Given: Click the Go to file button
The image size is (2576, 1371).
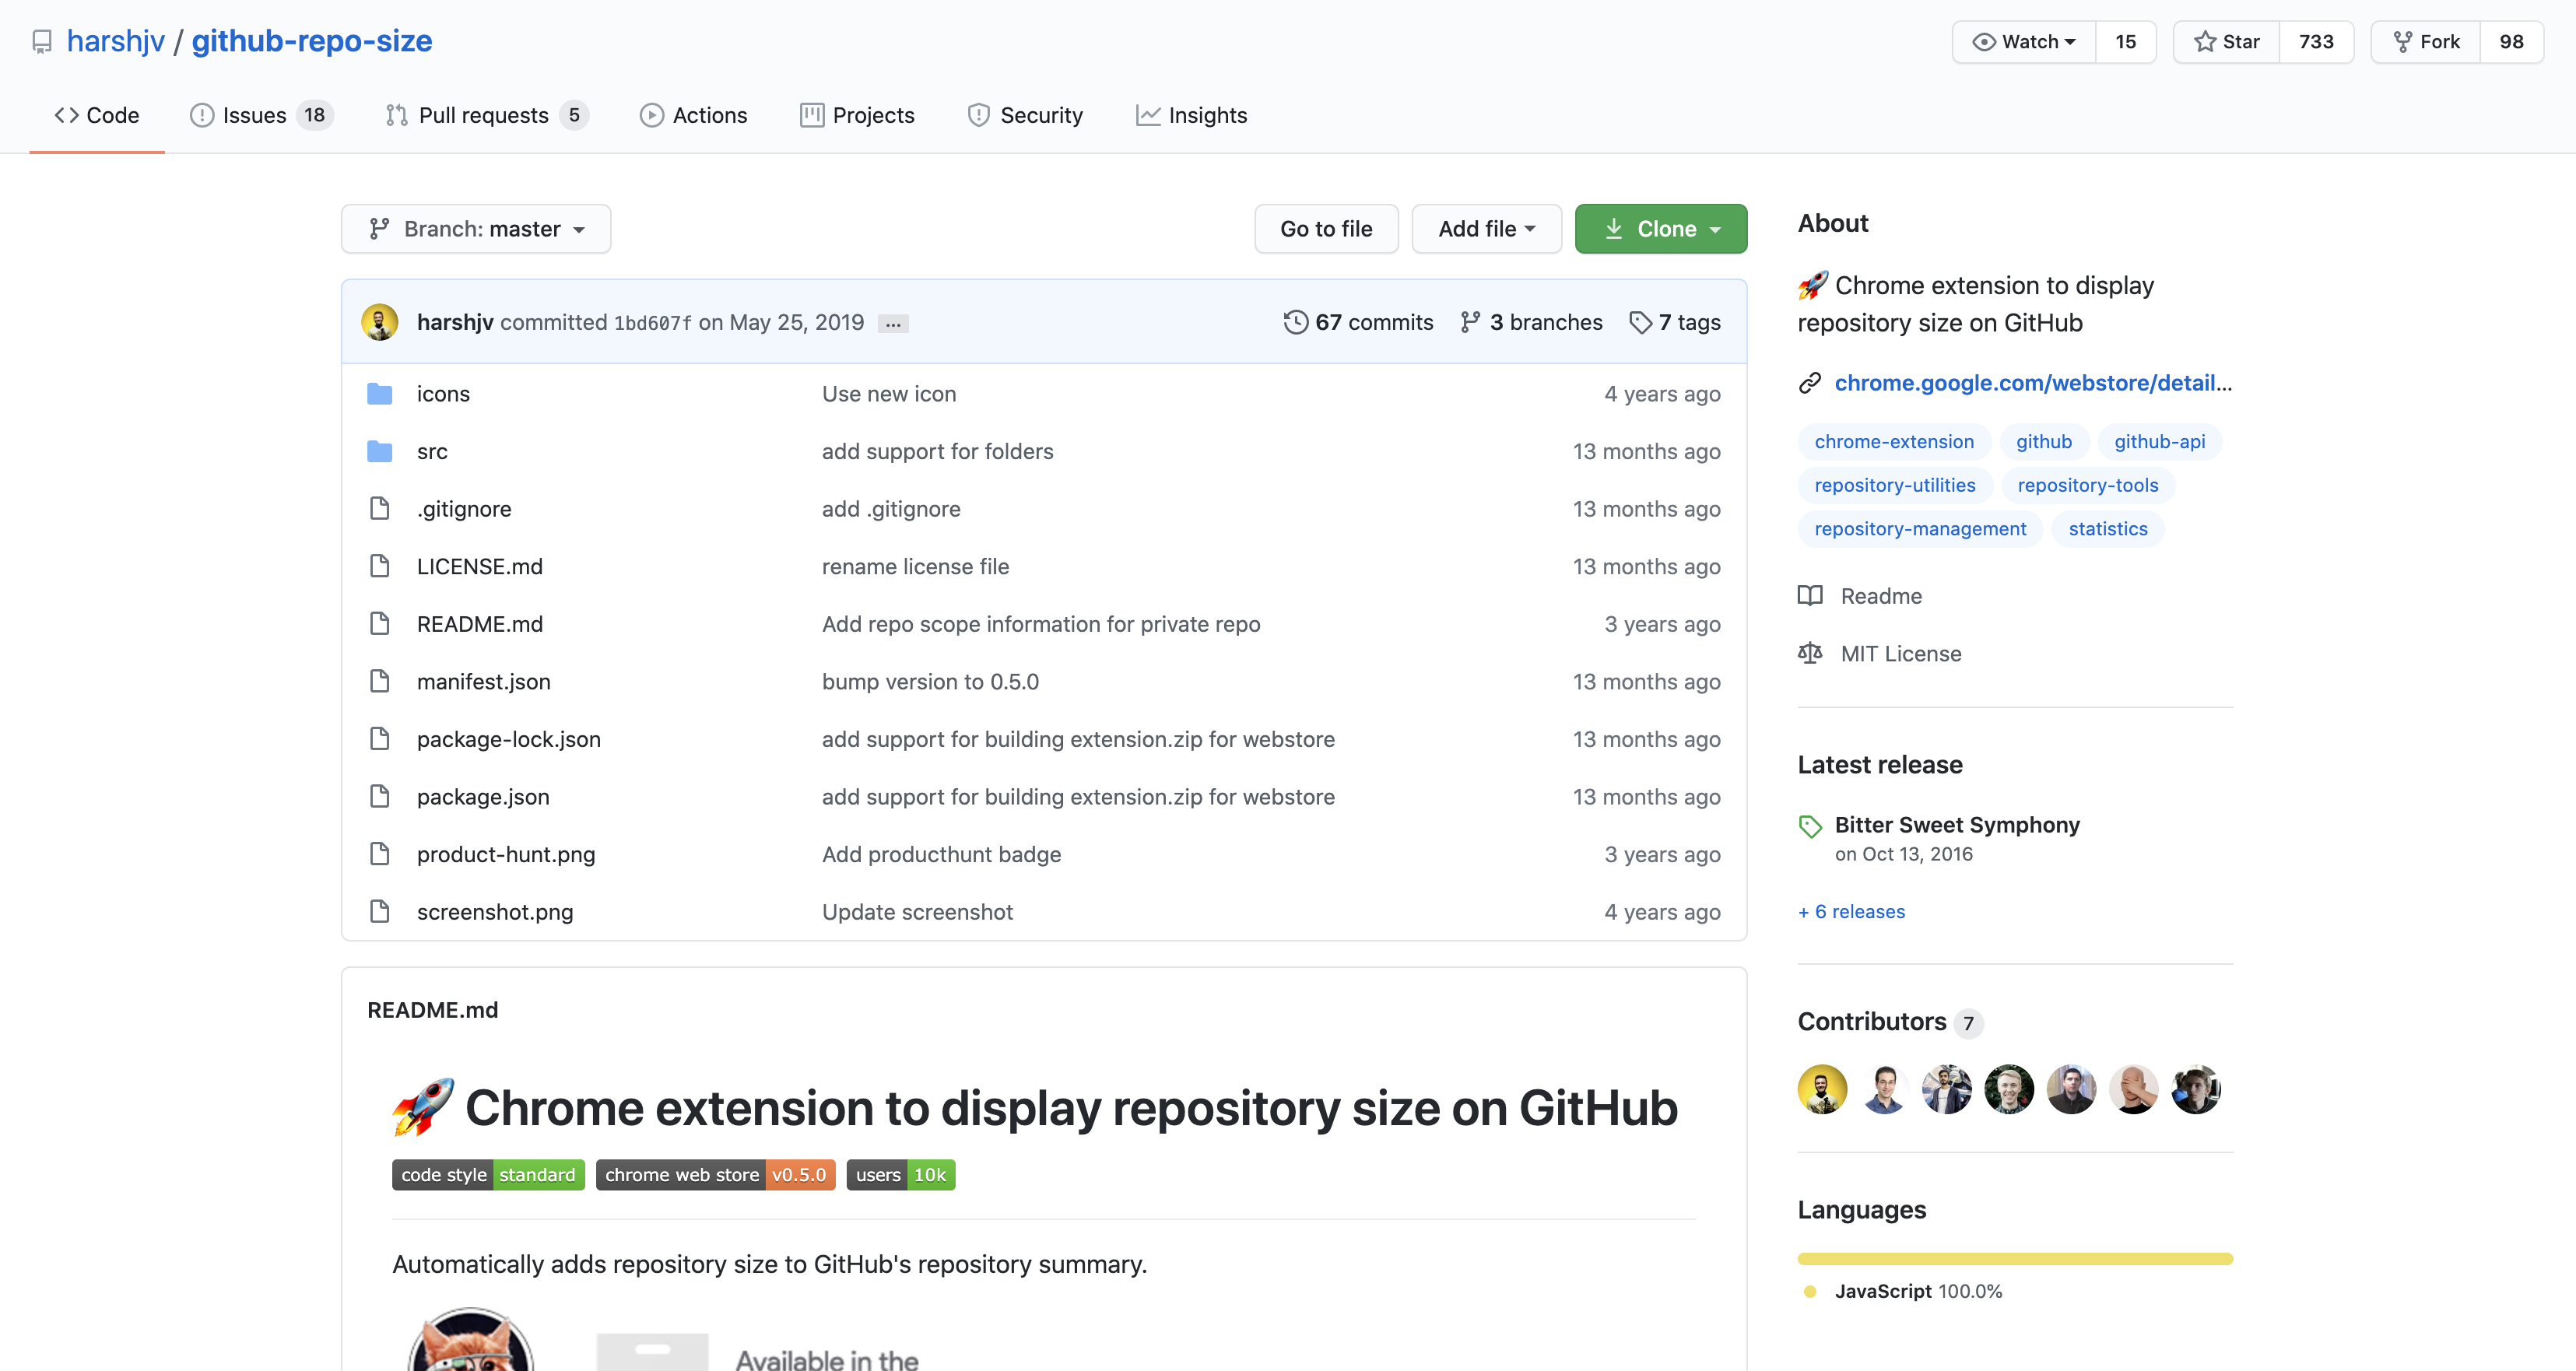Looking at the screenshot, I should pyautogui.click(x=1326, y=229).
